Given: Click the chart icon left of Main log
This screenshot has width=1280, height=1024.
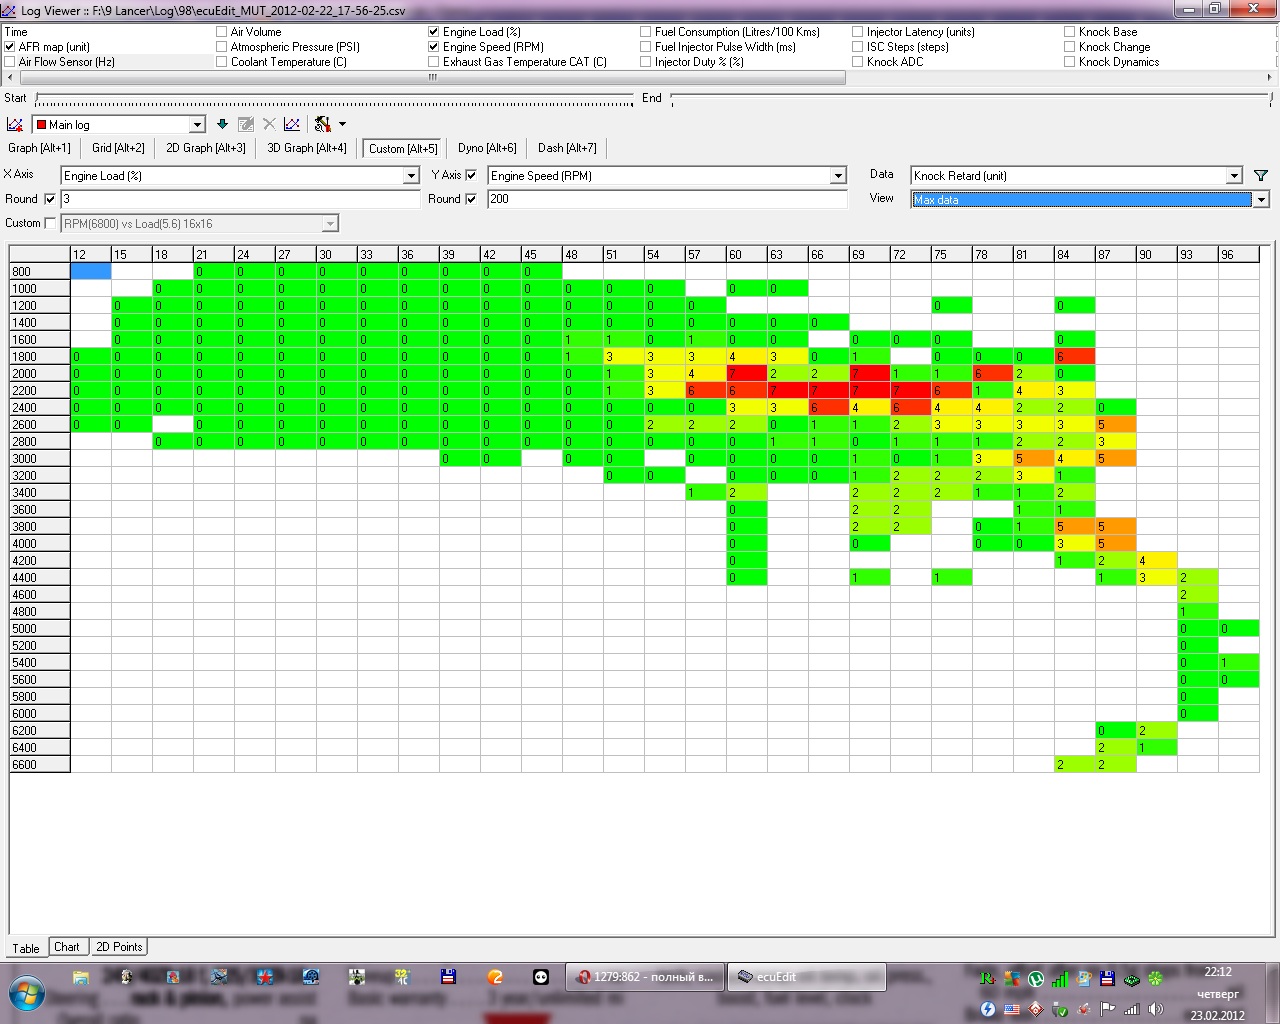Looking at the screenshot, I should tap(15, 125).
